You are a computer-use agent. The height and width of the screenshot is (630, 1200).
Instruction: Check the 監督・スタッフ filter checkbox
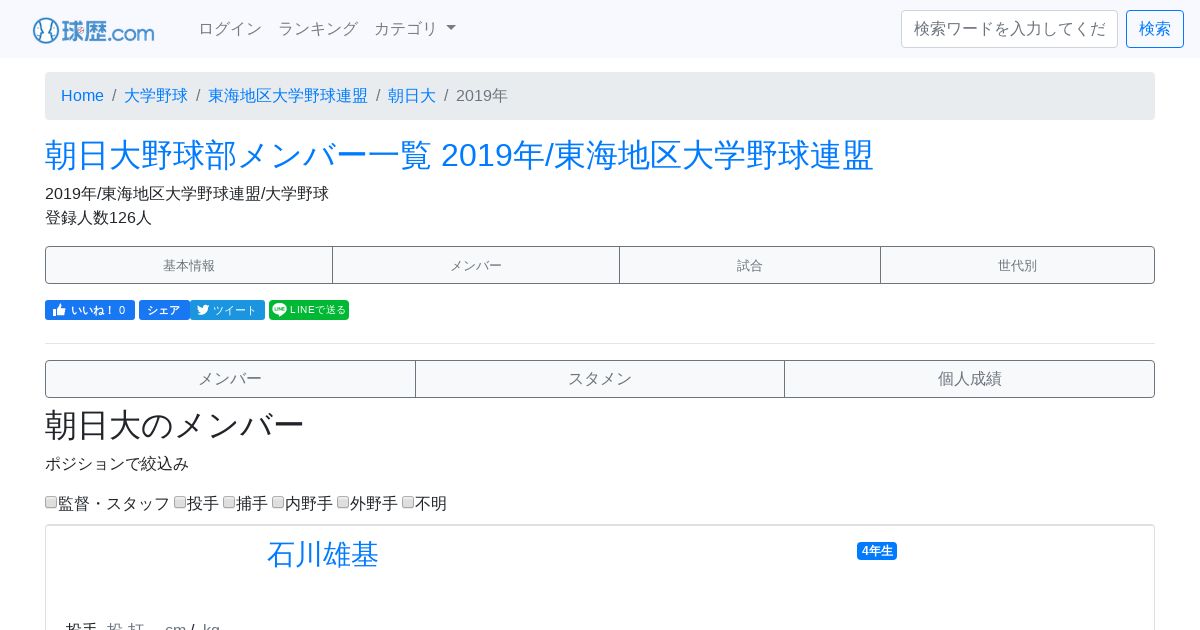[51, 502]
